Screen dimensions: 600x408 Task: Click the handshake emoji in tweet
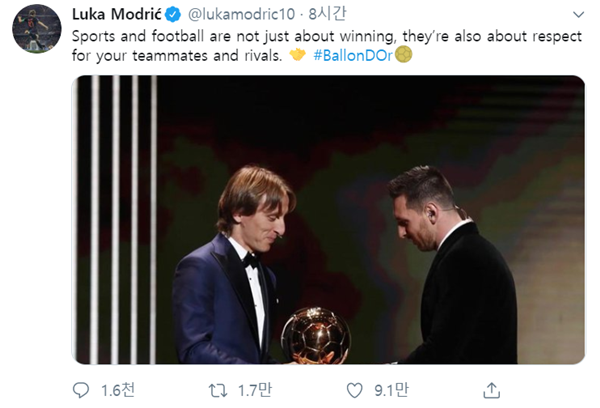(x=297, y=55)
